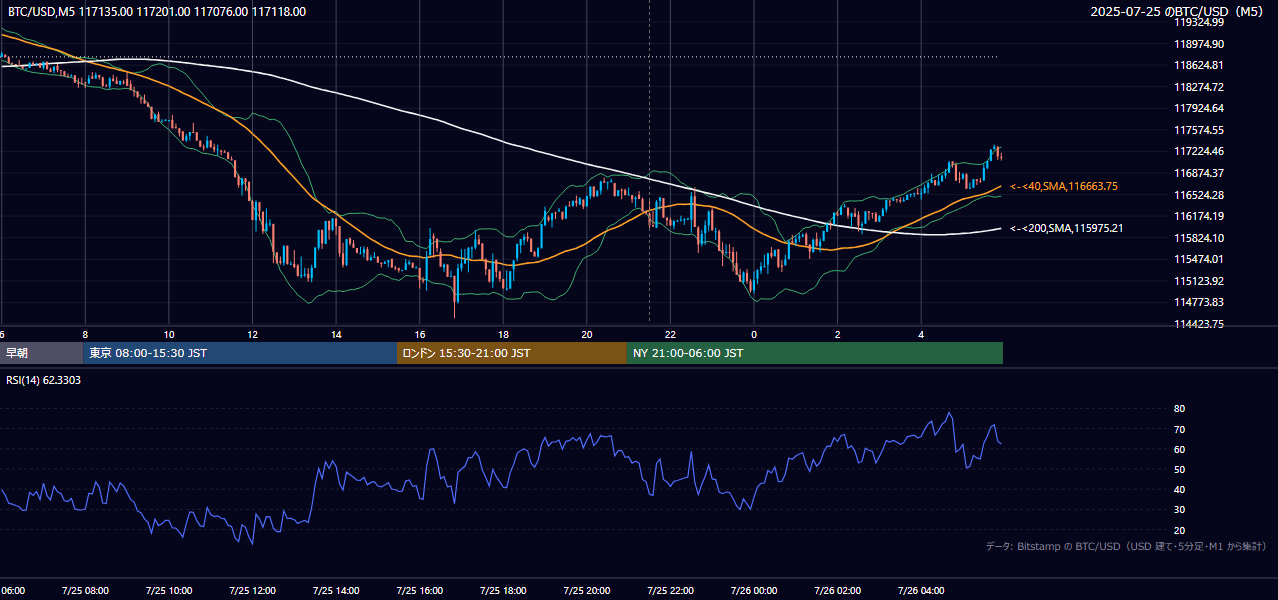Click price axis label 116524.28
The image size is (1278, 600).
pyautogui.click(x=1199, y=194)
